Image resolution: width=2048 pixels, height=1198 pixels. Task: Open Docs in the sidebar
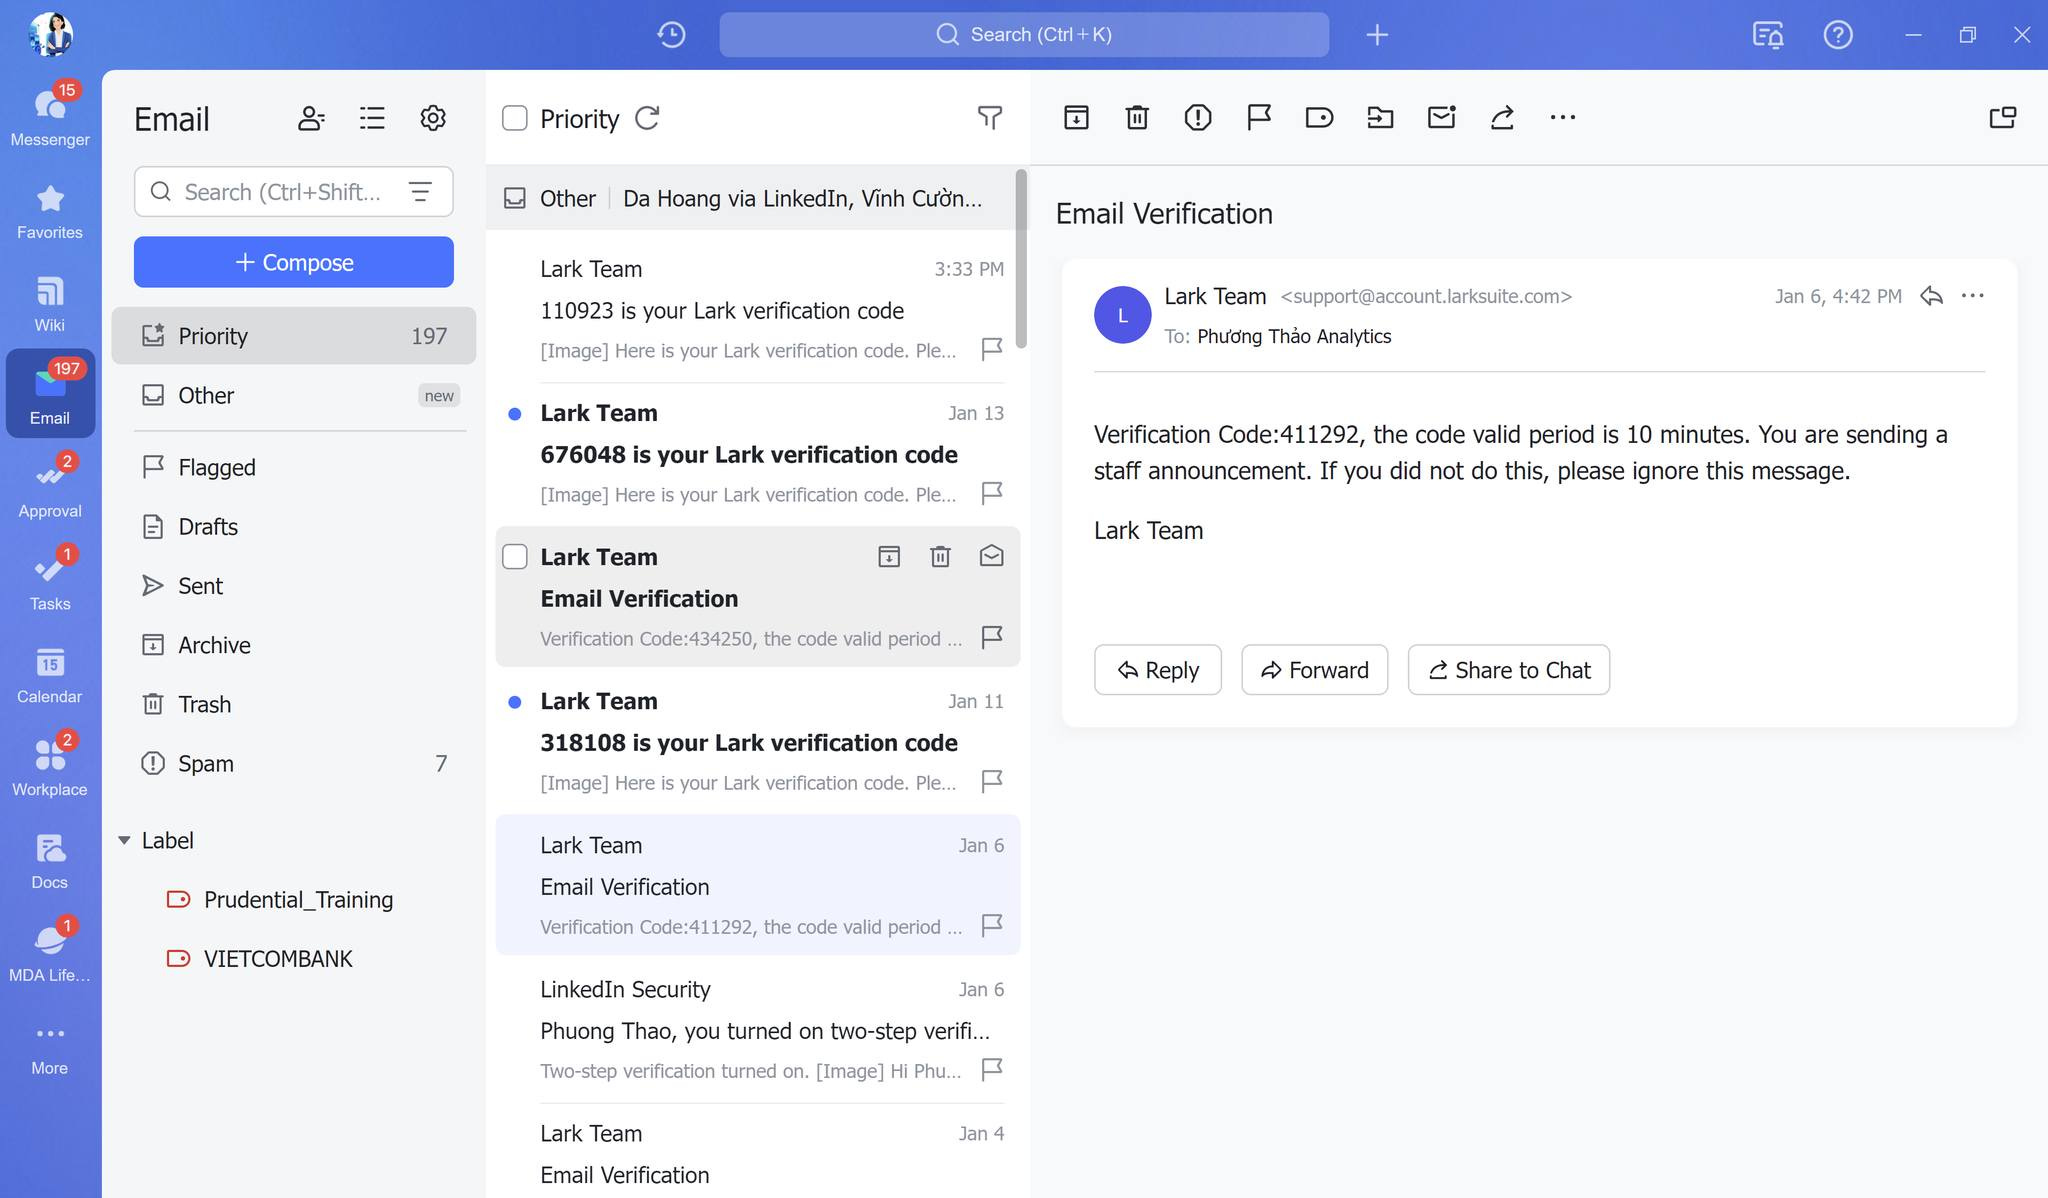50,863
